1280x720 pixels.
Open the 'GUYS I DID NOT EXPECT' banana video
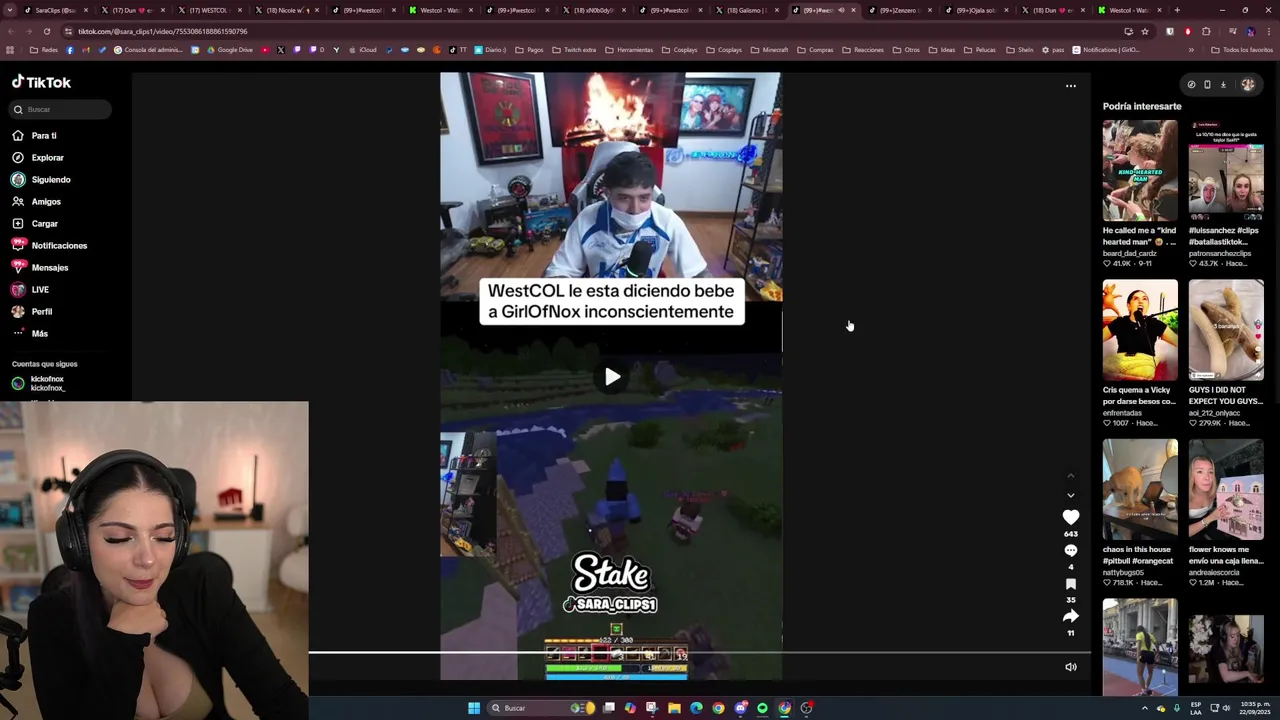(1226, 330)
